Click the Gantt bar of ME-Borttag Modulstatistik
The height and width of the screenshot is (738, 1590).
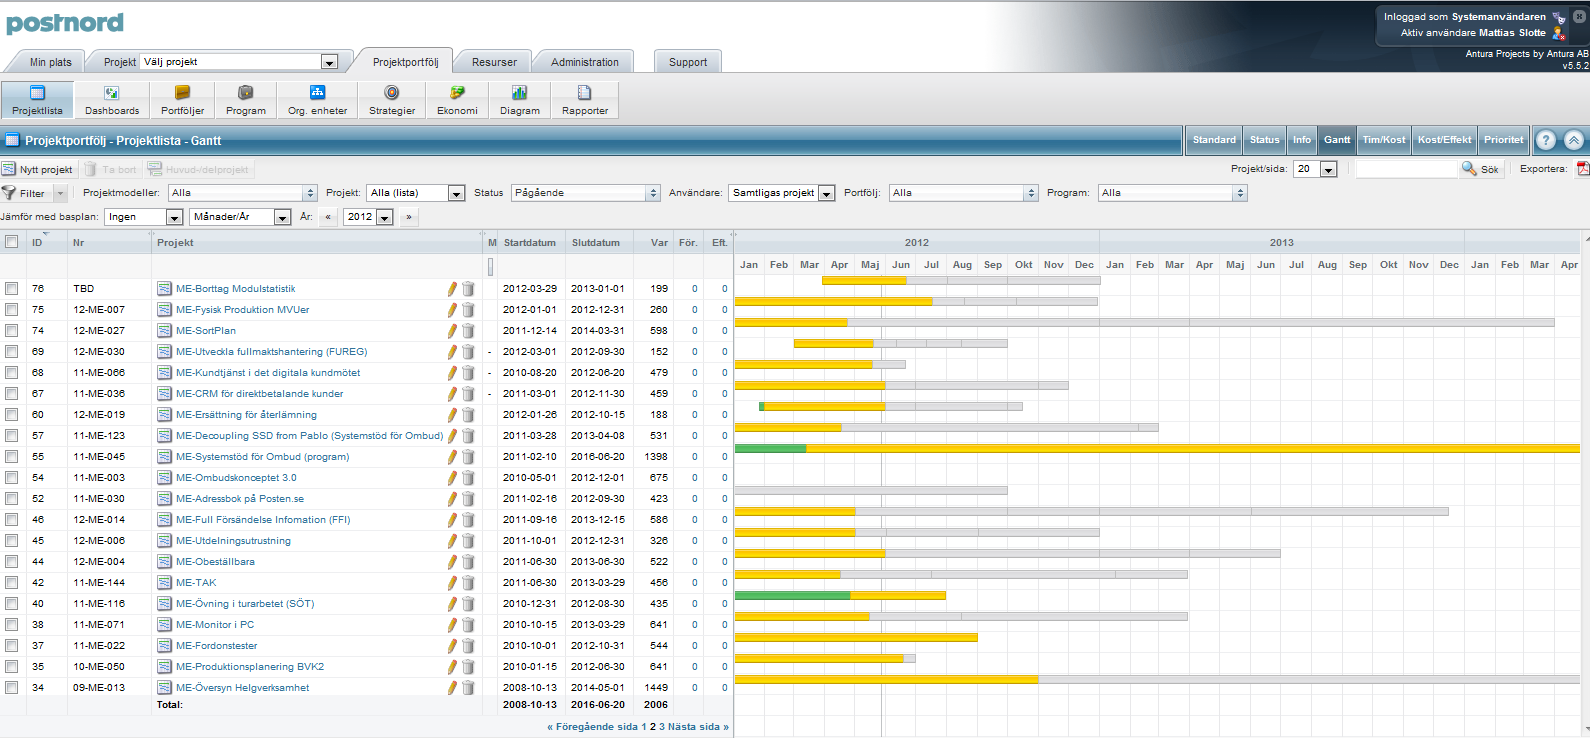960,280
